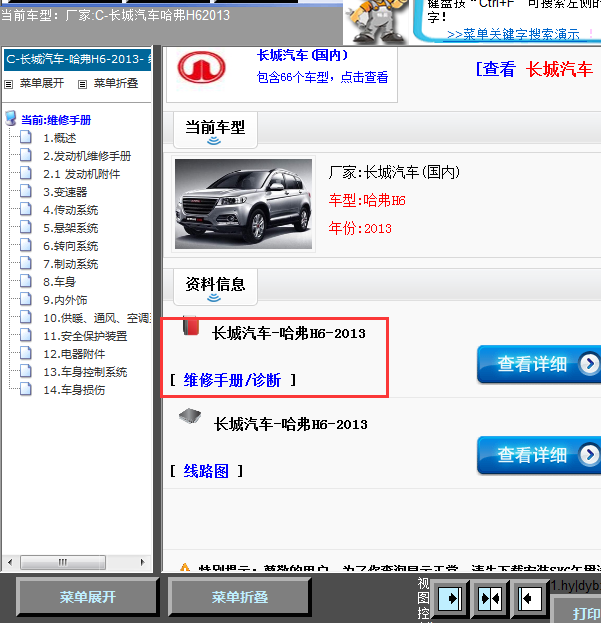601x623 pixels.
Task: Click title 长城汽车-哈弗H6-2013 above 线路图
Action: click(x=290, y=424)
